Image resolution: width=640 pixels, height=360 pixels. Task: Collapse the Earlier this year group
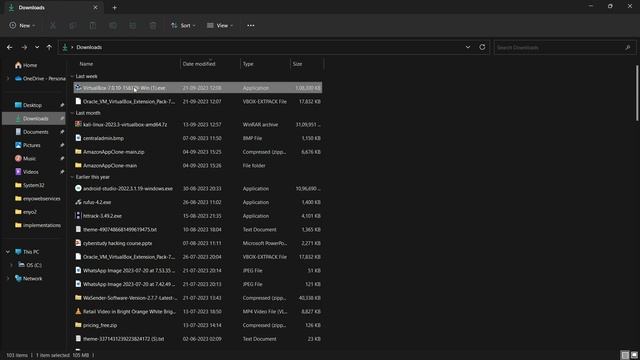pyautogui.click(x=72, y=177)
